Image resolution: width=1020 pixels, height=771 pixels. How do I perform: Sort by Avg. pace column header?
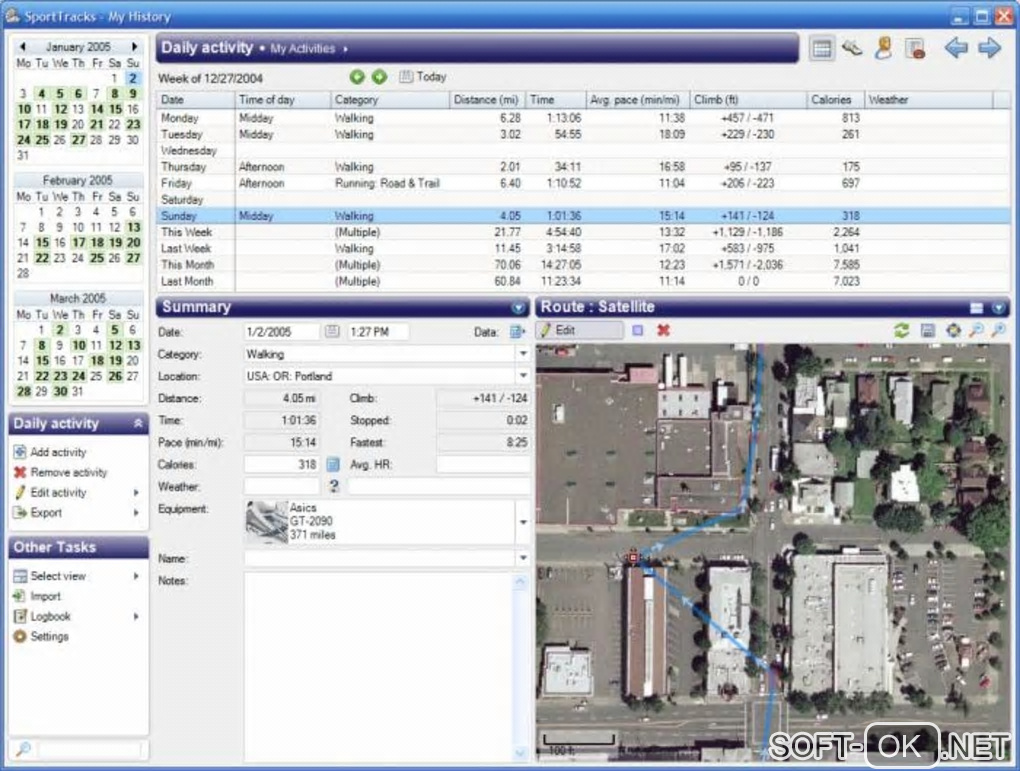(x=637, y=100)
